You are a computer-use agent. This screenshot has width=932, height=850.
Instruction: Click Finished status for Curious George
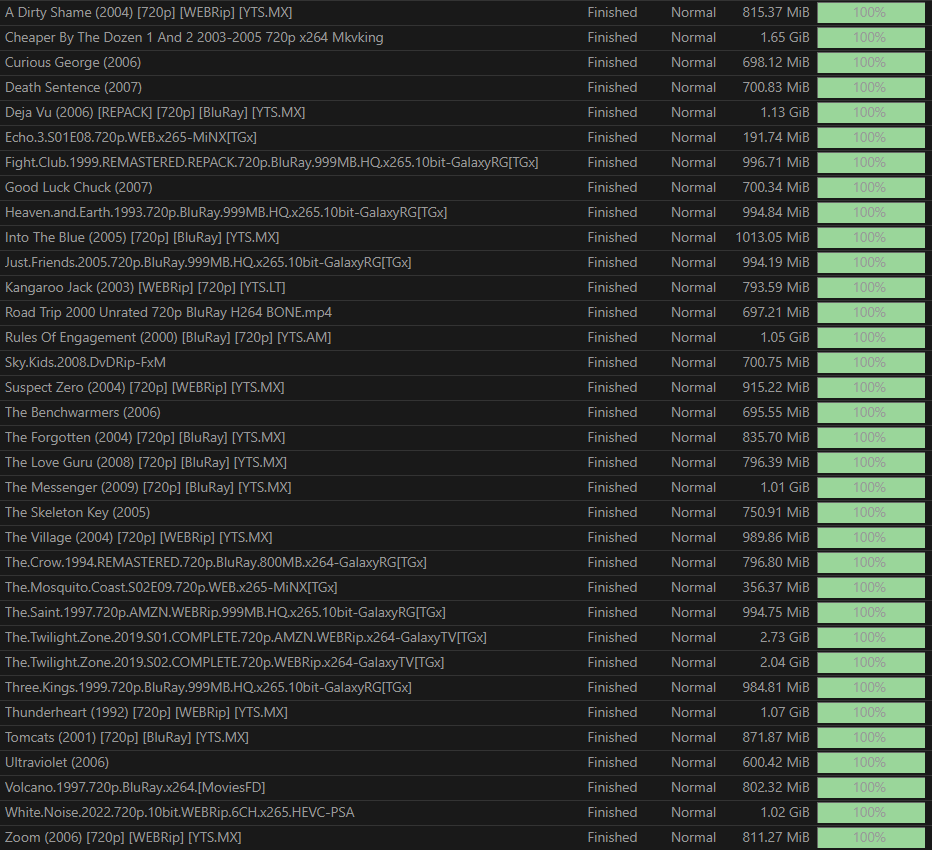click(612, 62)
